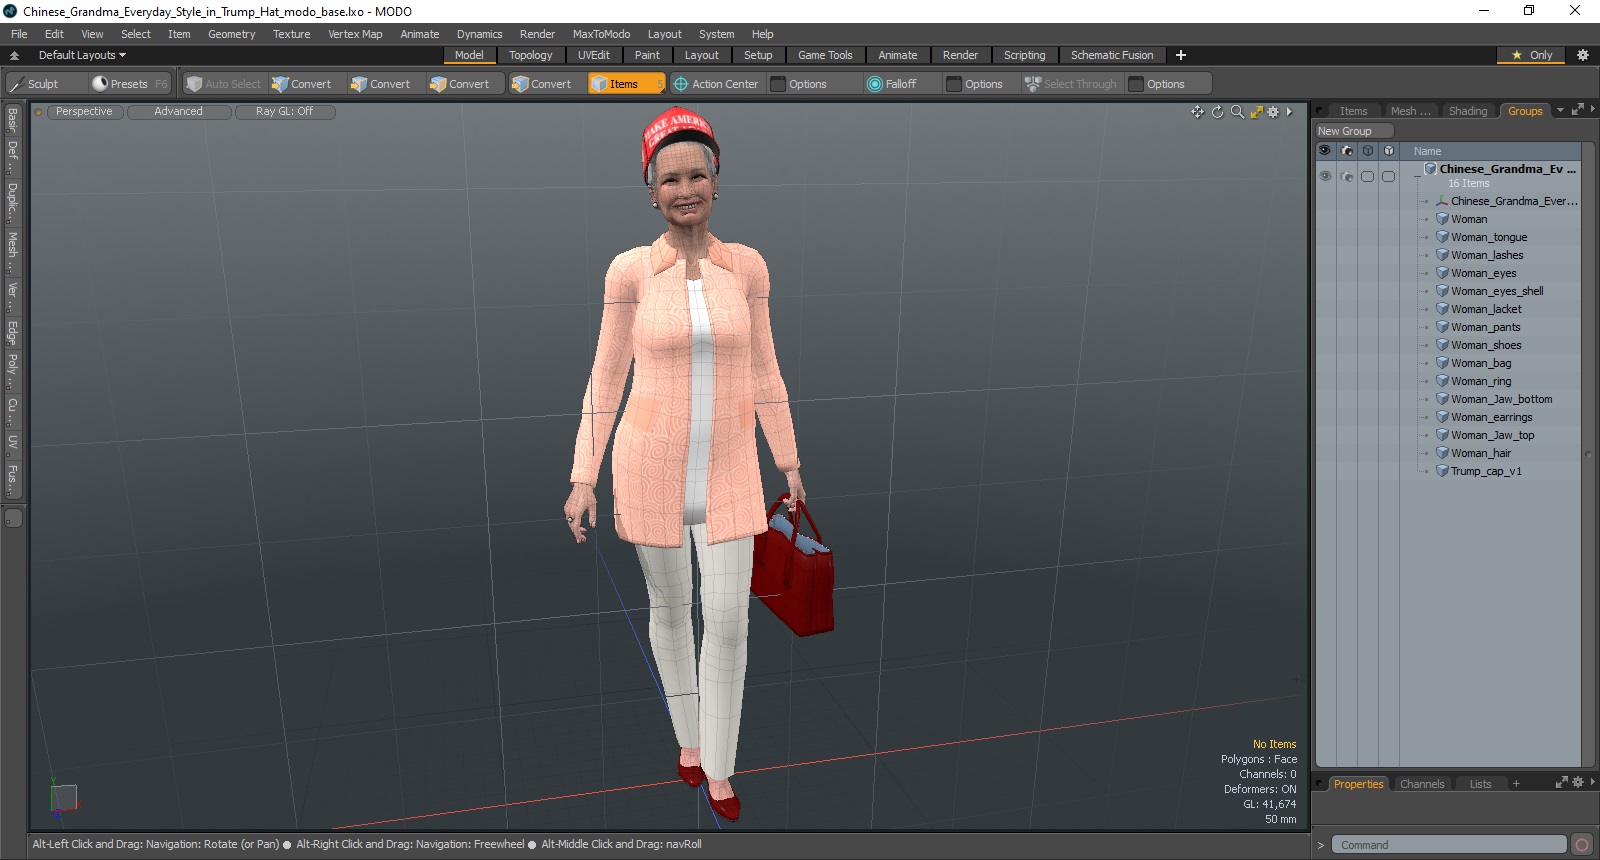Click the viewport axis gizmo cube
This screenshot has width=1600, height=860.
[63, 799]
